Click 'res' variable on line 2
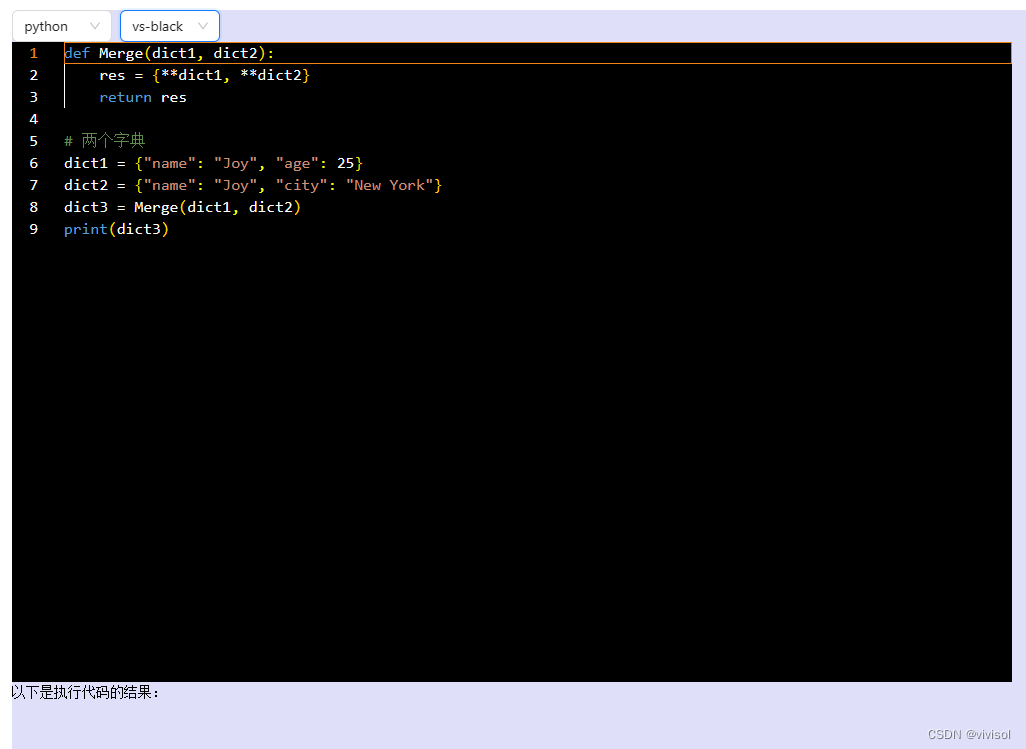 pyautogui.click(x=112, y=76)
